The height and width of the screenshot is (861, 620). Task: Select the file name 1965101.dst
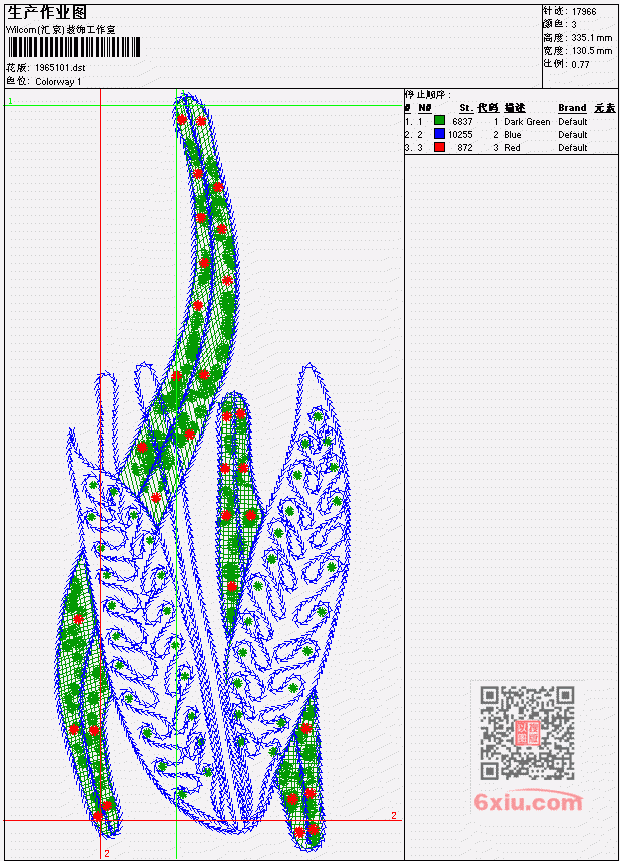[60, 68]
